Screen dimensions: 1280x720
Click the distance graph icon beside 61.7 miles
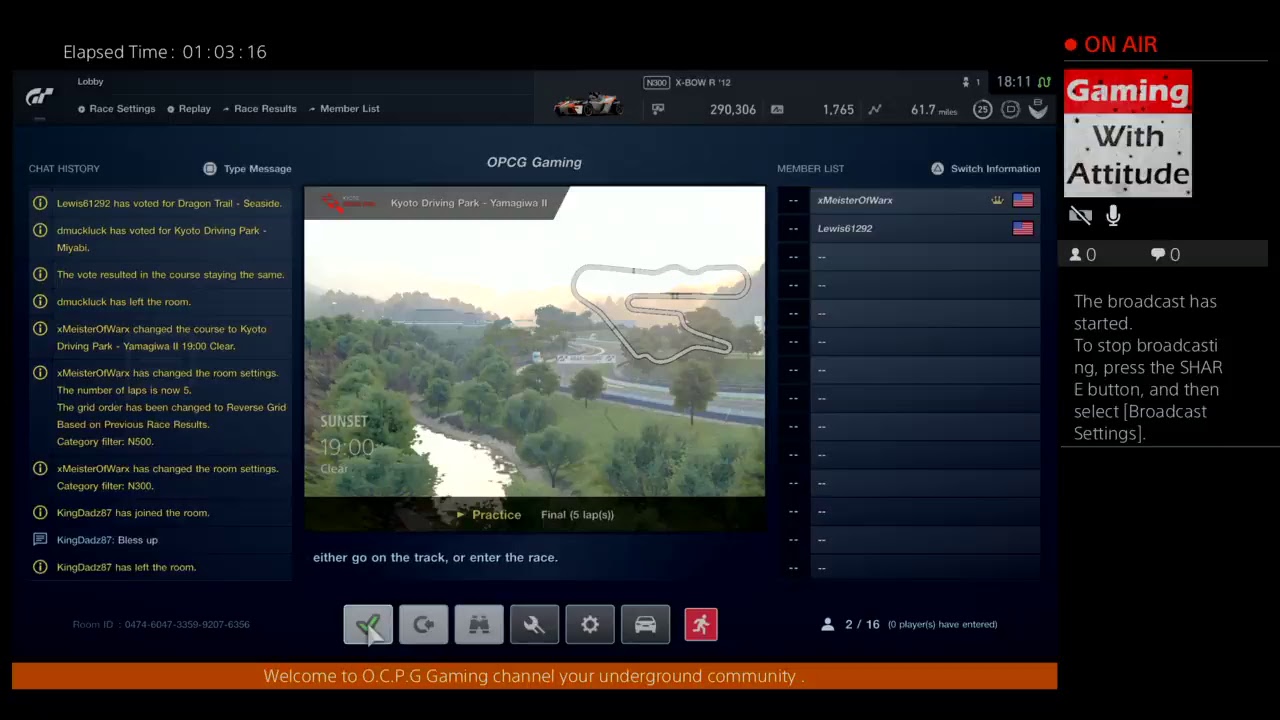tap(875, 109)
